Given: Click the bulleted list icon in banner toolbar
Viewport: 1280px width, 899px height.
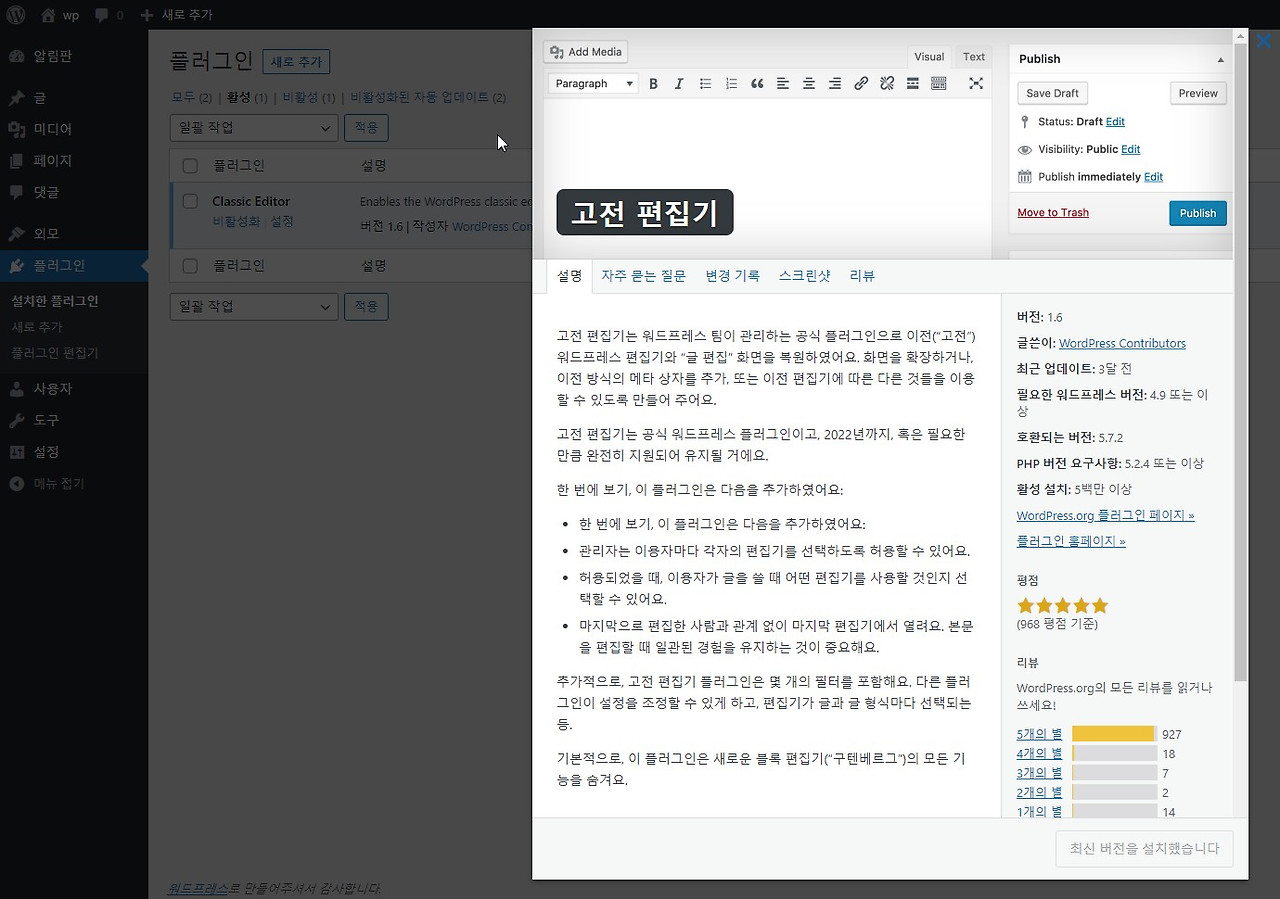Looking at the screenshot, I should [705, 84].
